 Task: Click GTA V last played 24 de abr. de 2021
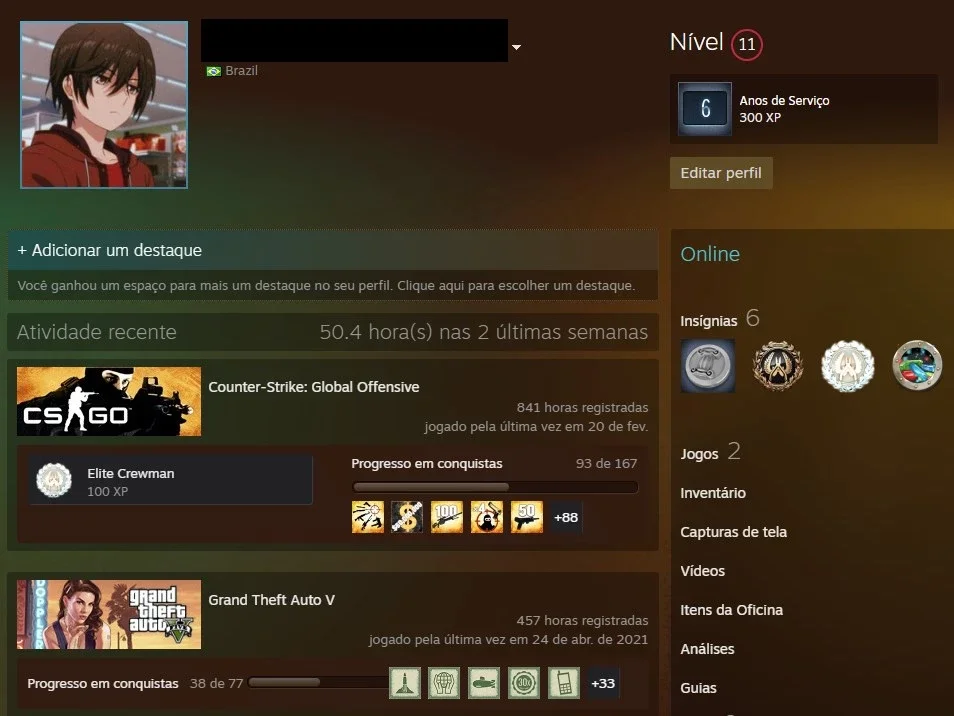coord(508,639)
